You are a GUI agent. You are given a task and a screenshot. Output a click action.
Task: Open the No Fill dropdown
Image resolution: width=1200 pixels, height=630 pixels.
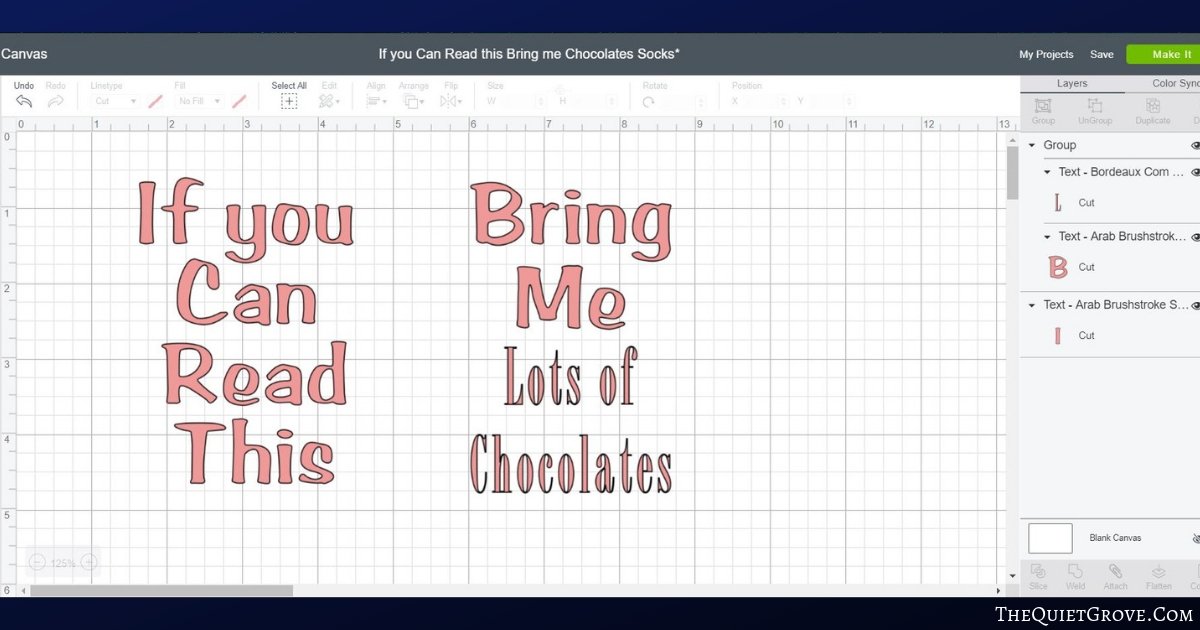[x=200, y=101]
